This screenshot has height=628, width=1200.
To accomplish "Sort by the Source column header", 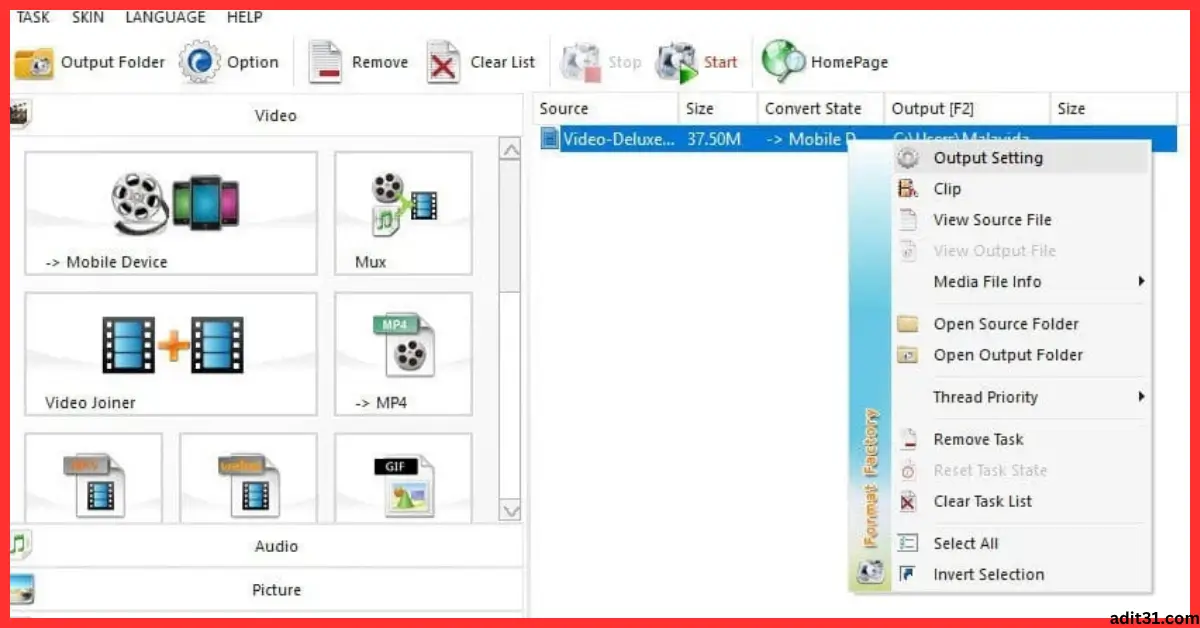I will coord(605,109).
